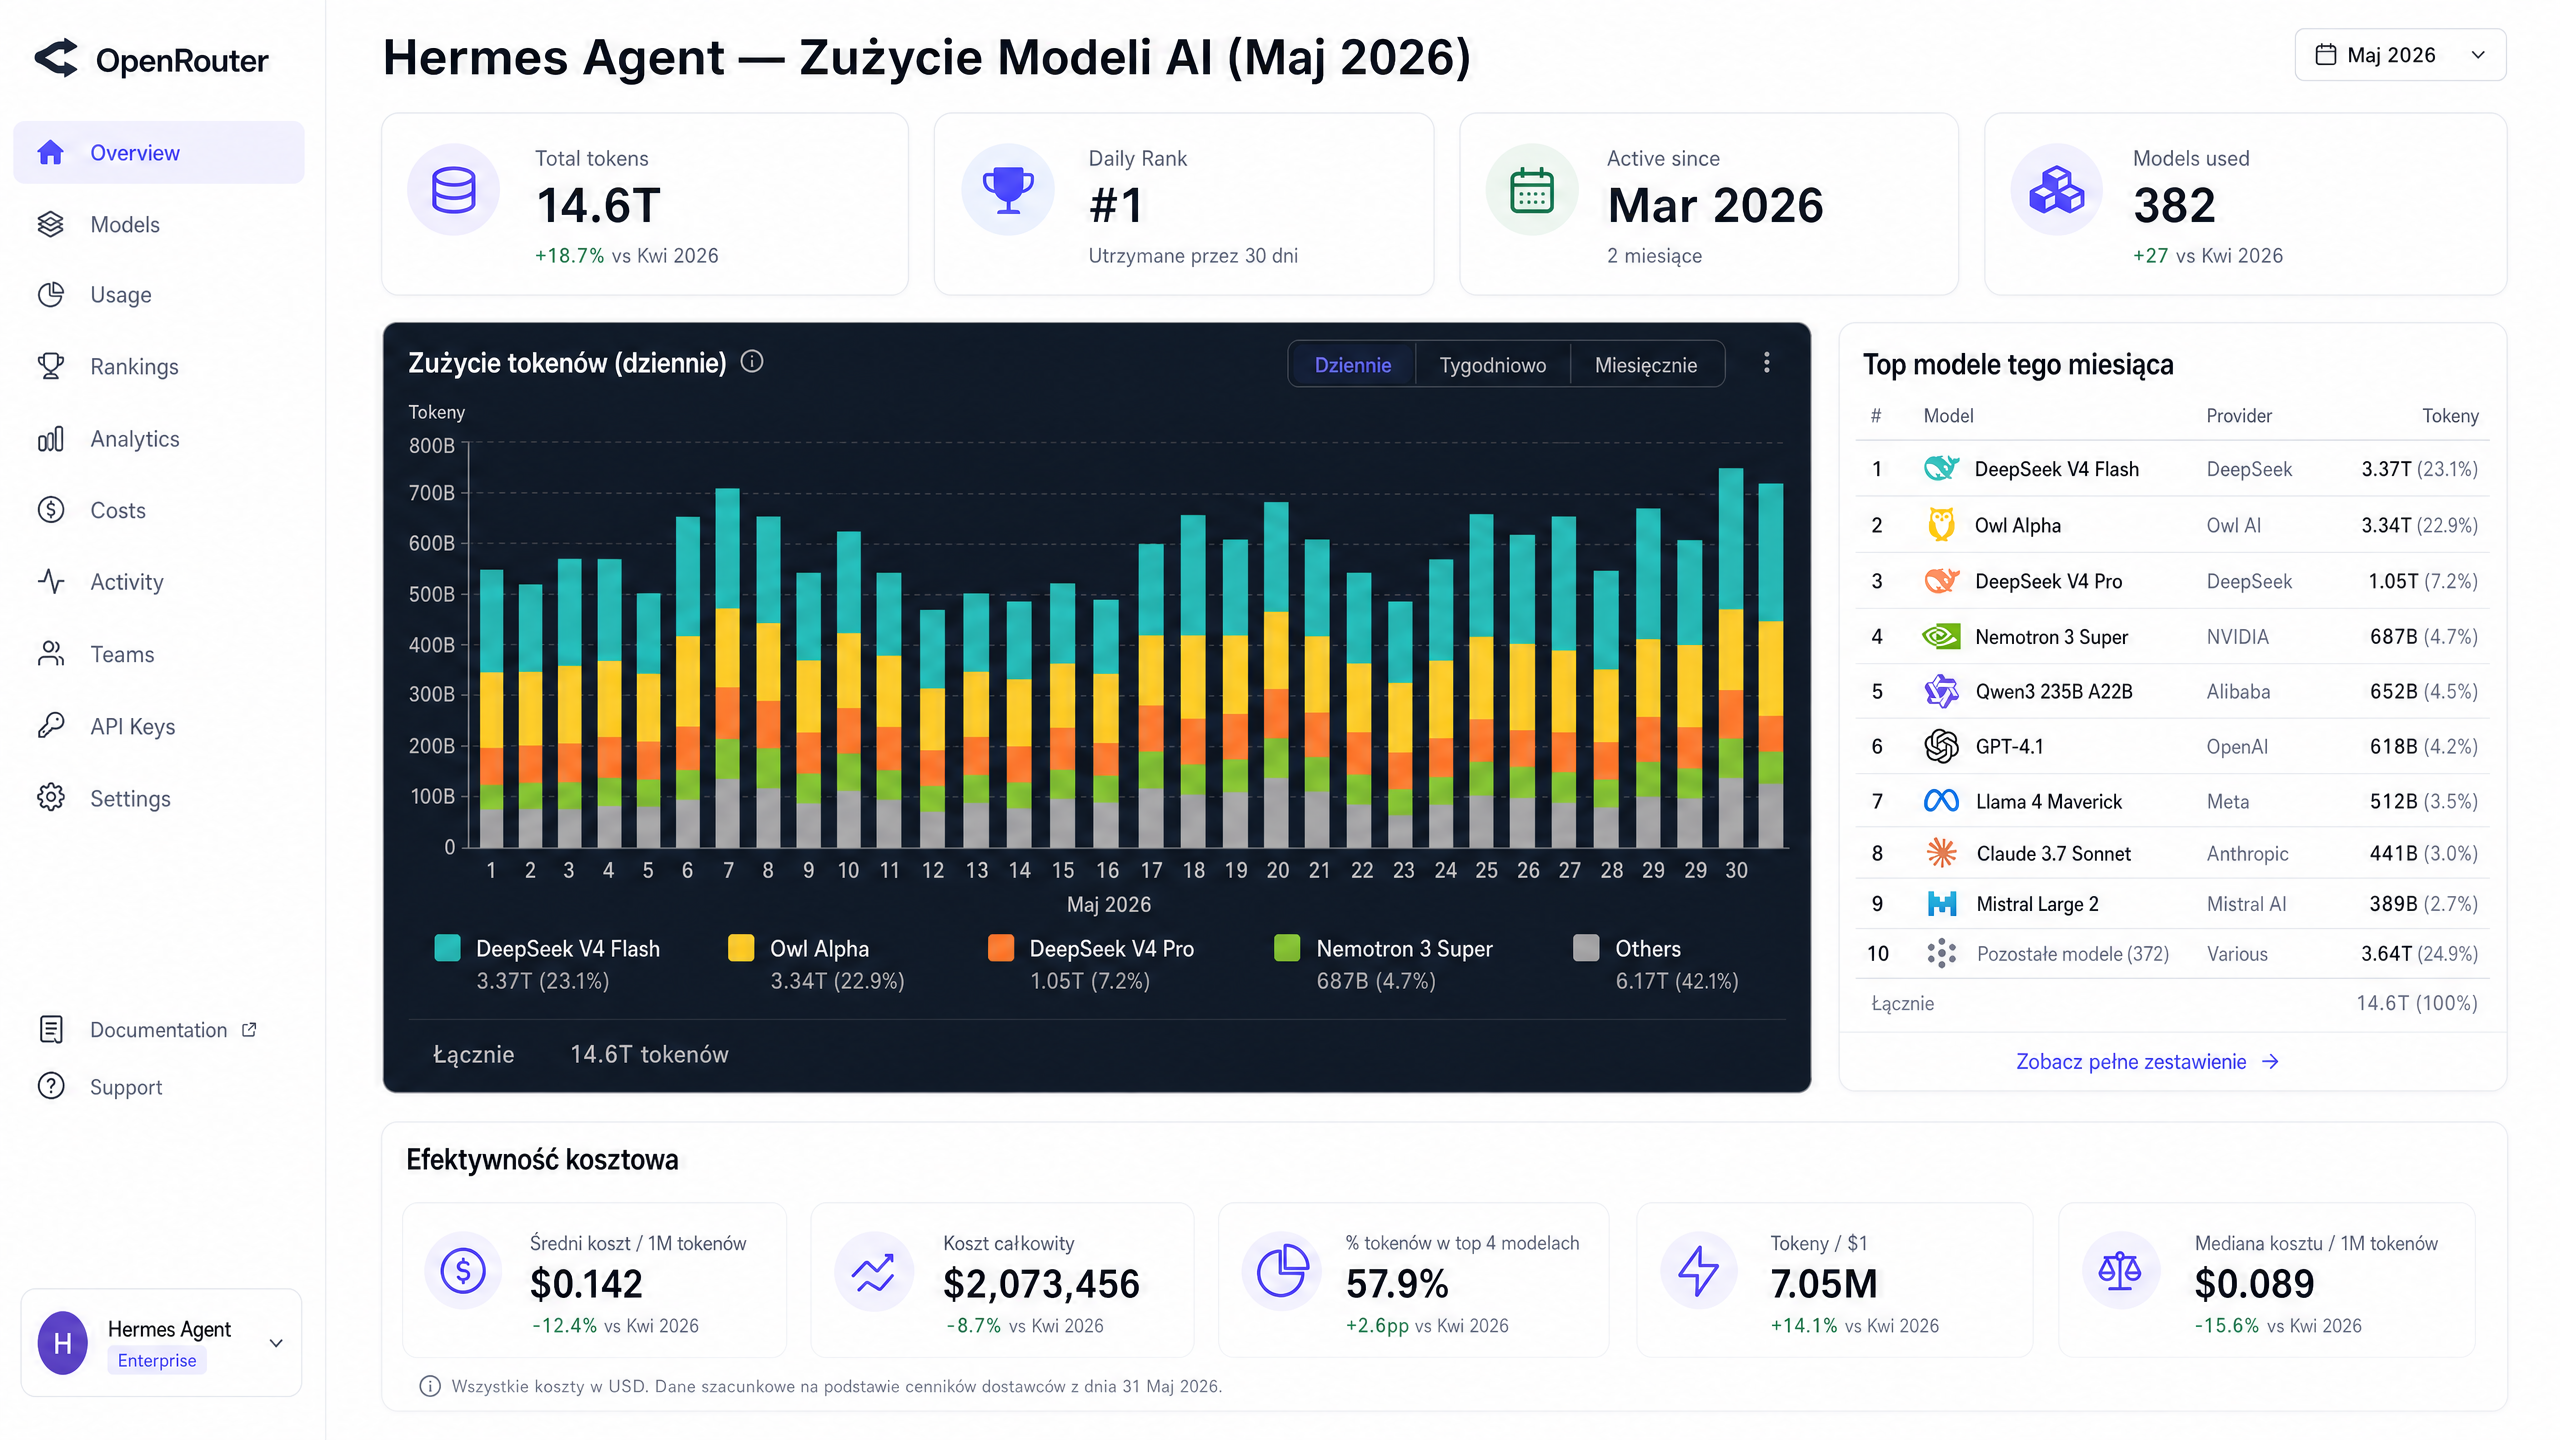Image resolution: width=2560 pixels, height=1440 pixels.
Task: Toggle Nemotron 3 Super green legend swatch
Action: pyautogui.click(x=1287, y=947)
